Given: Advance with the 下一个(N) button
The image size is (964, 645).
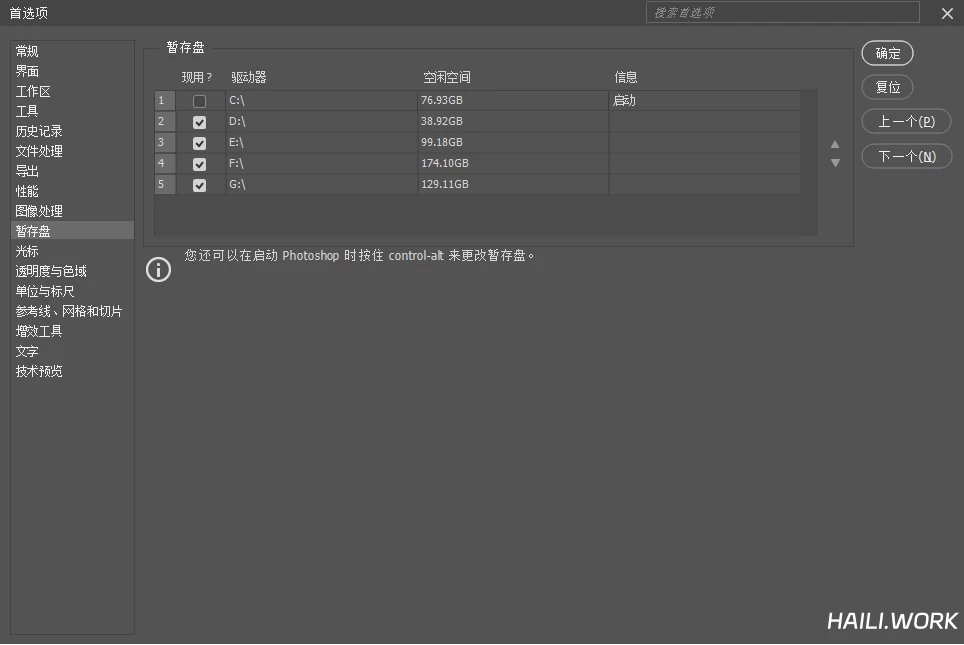Looking at the screenshot, I should tap(906, 156).
